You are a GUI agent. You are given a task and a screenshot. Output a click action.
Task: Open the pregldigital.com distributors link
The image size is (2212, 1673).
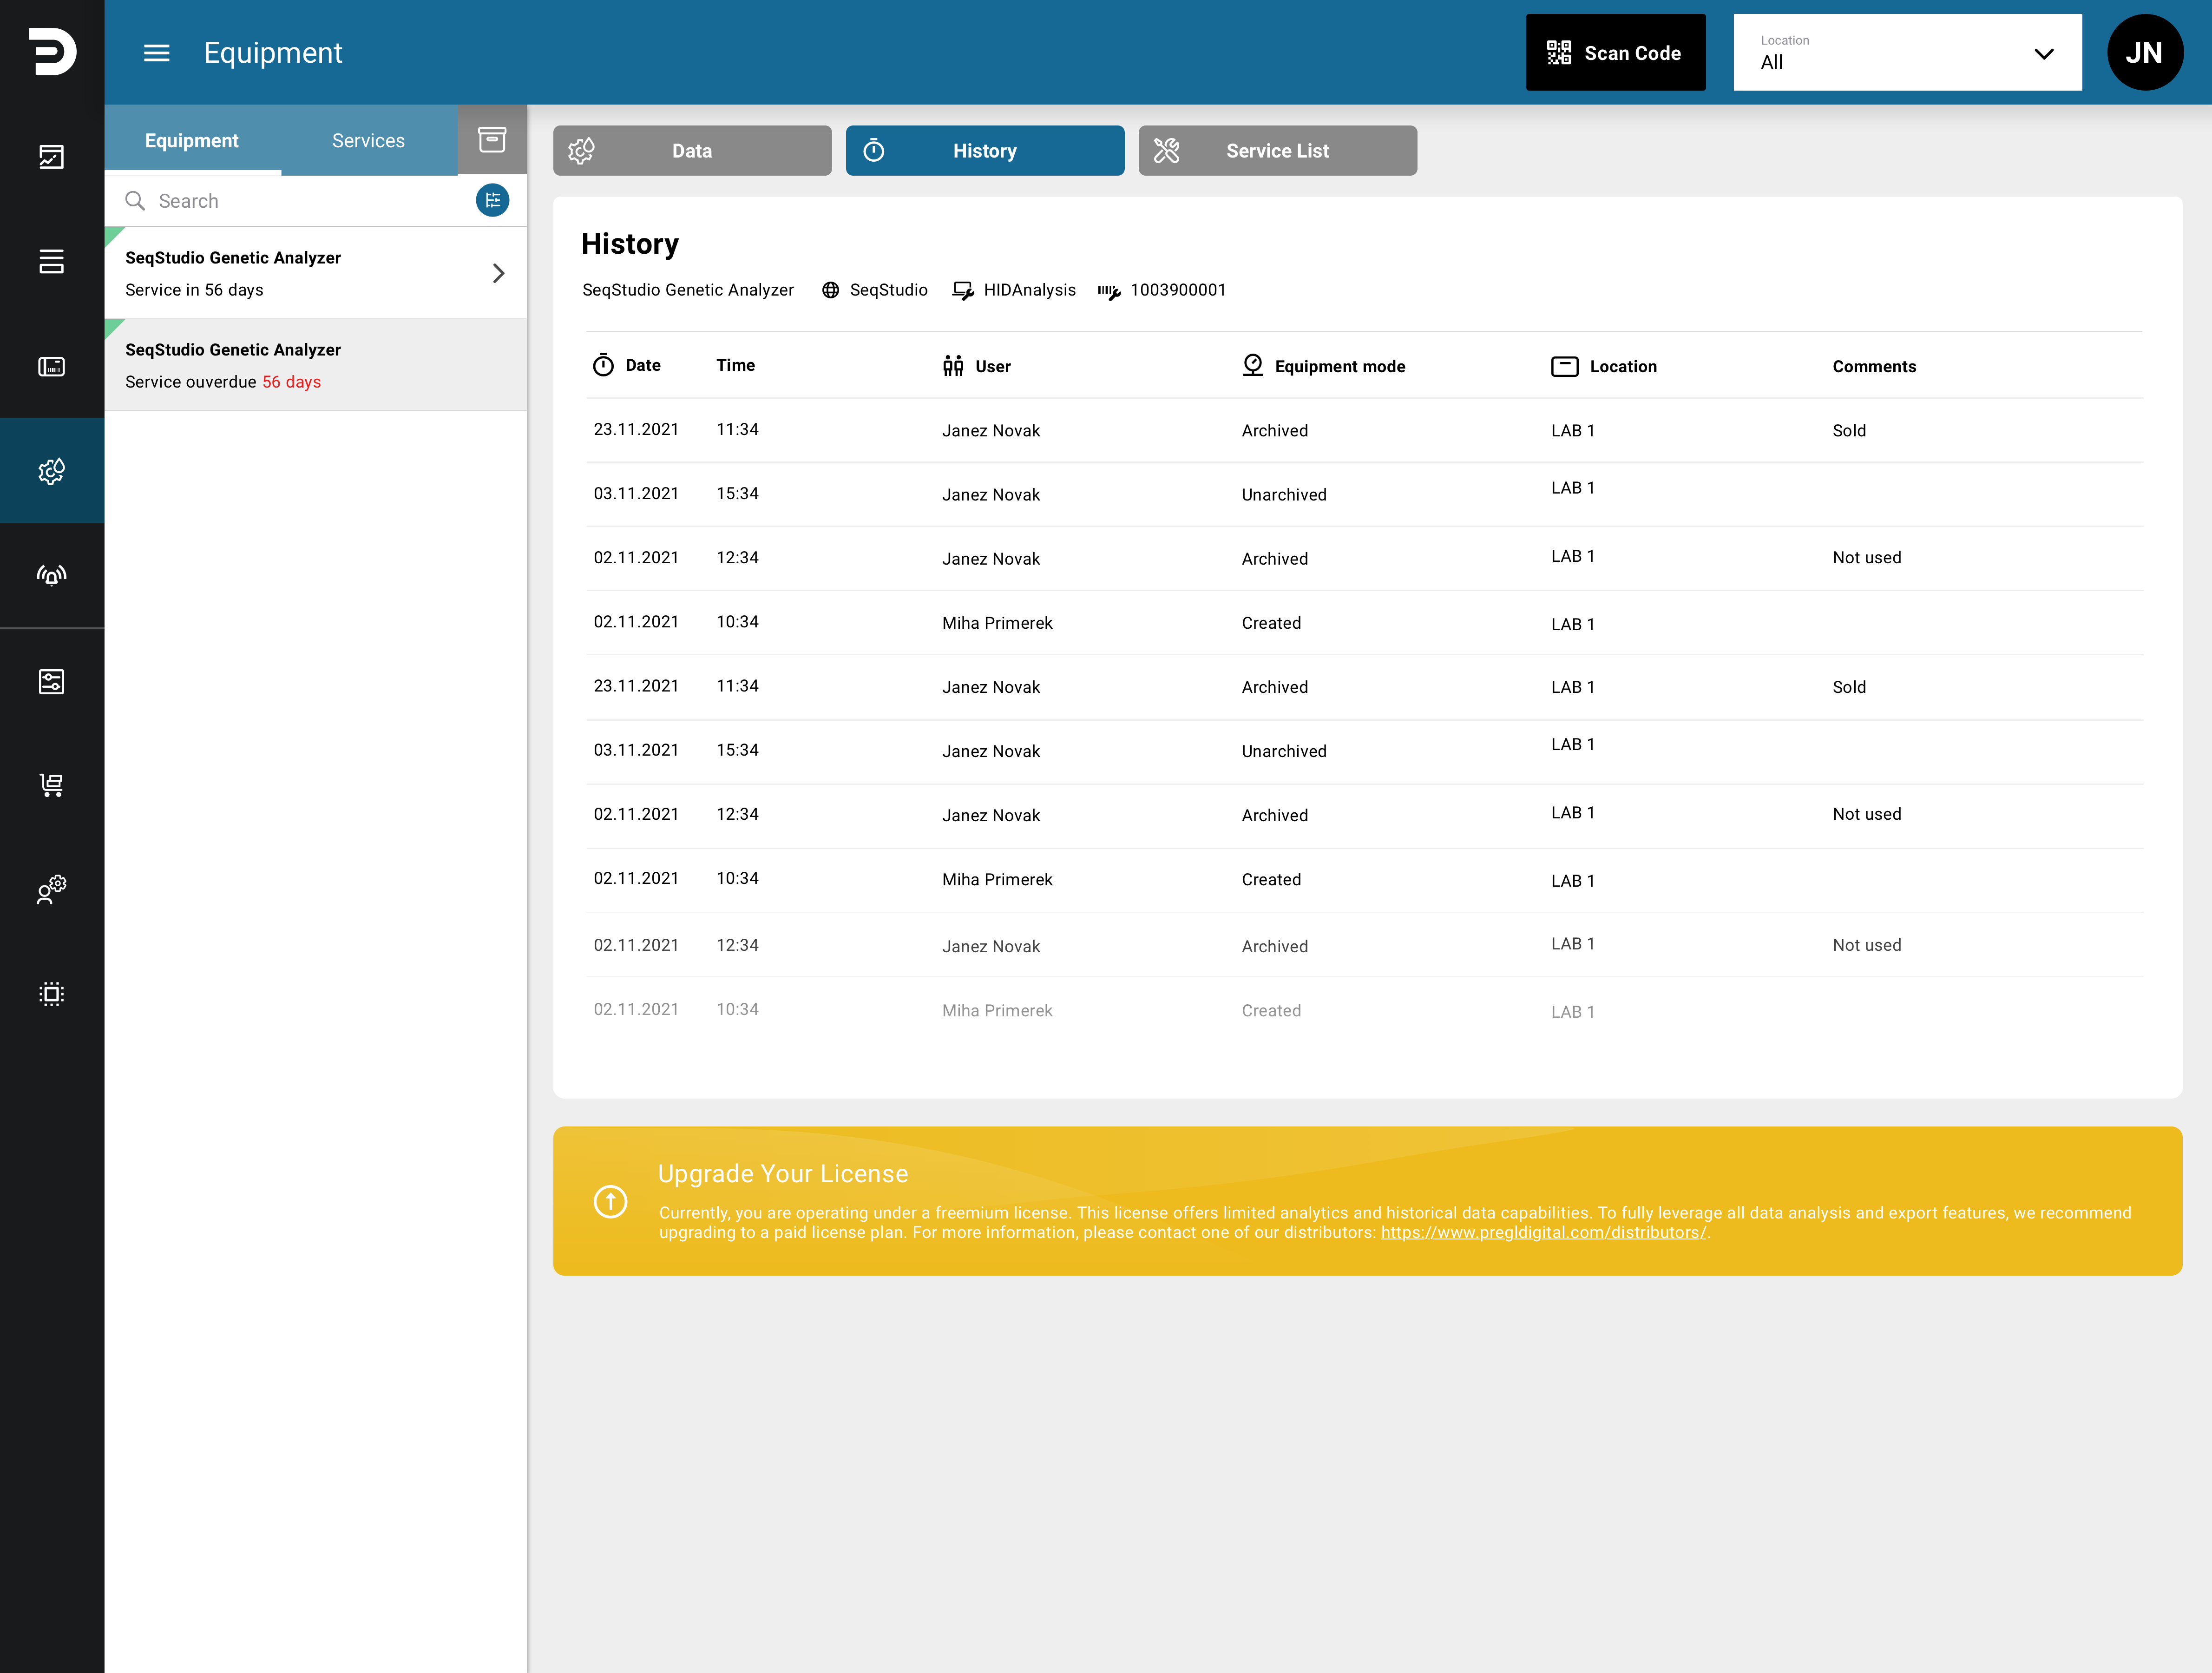point(1543,1232)
